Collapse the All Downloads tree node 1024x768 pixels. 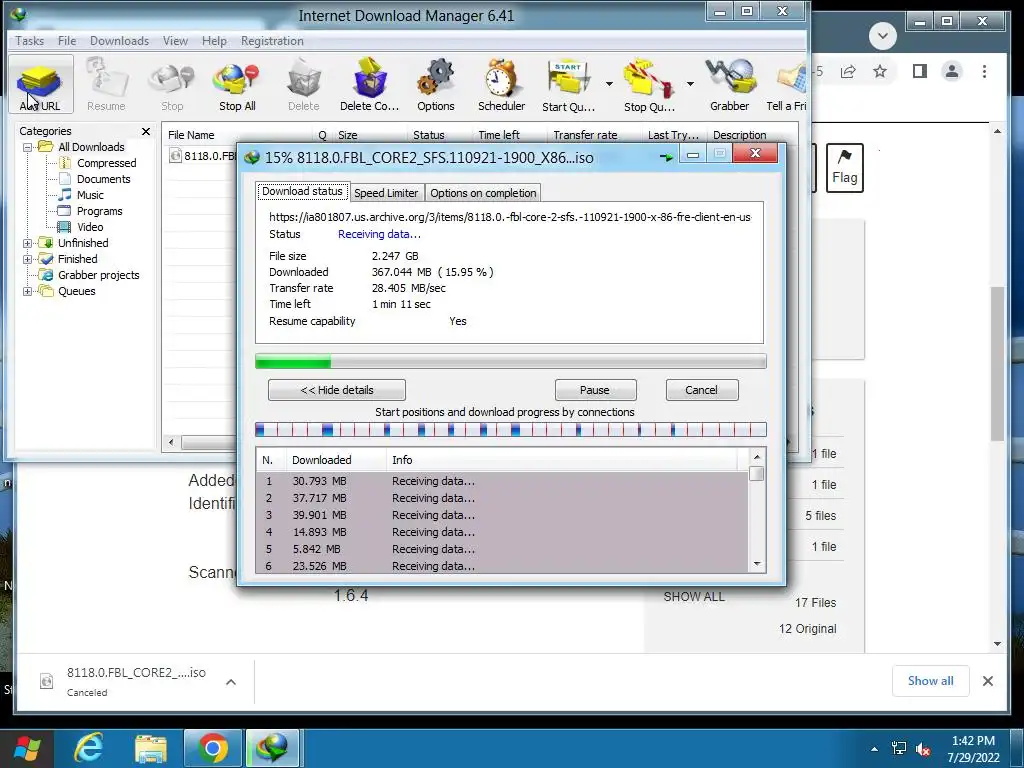pos(27,148)
